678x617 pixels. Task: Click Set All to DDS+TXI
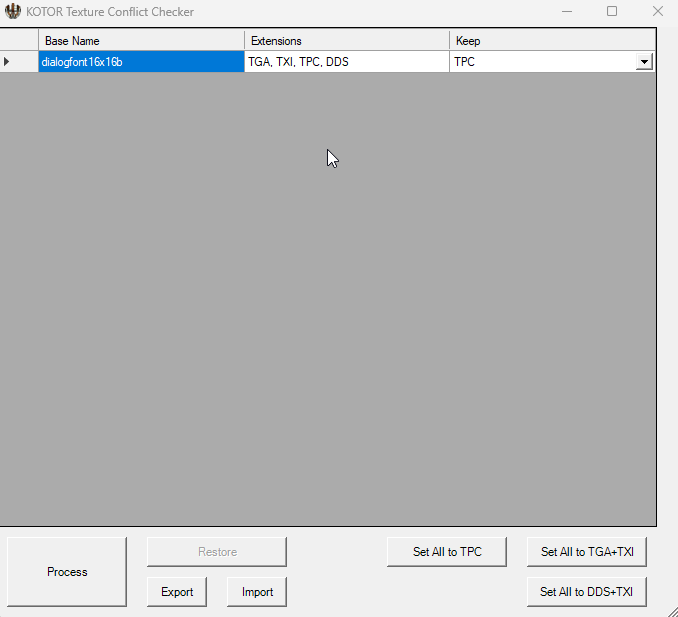tap(587, 591)
